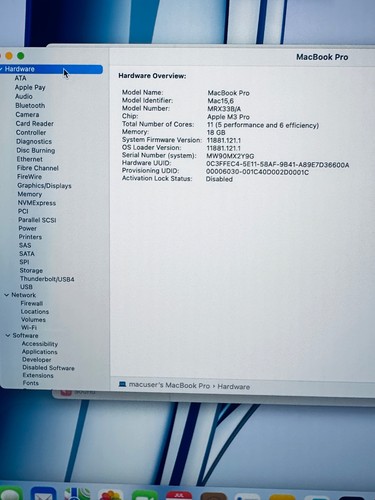Open Fonts under Software
375x500 pixels.
31,383
